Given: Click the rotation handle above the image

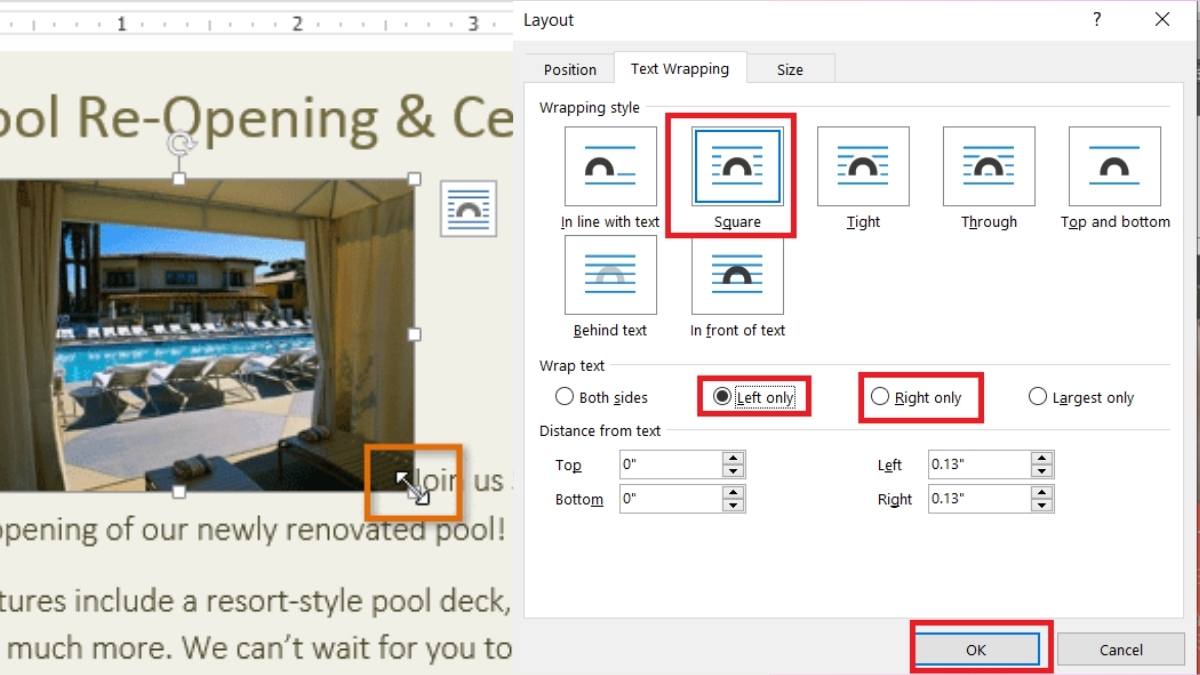Looking at the screenshot, I should coord(179,144).
